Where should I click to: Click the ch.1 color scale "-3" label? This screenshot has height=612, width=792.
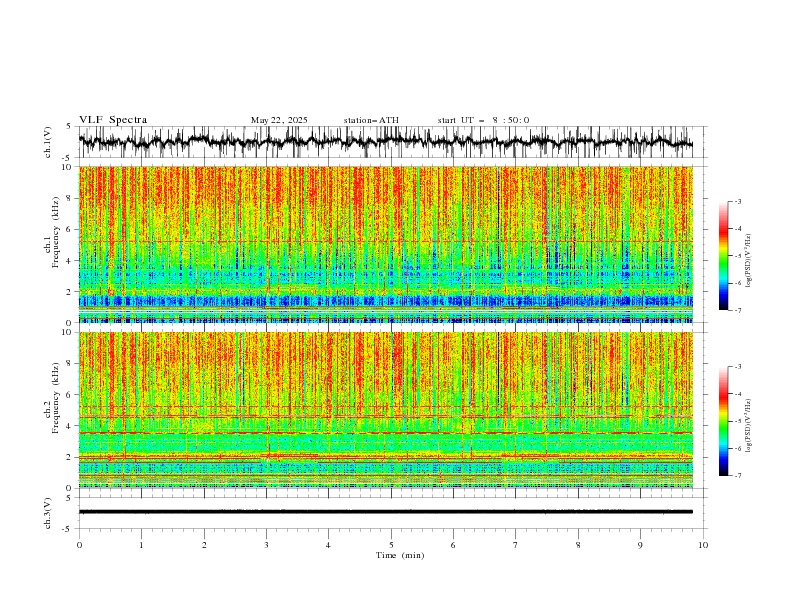737,201
